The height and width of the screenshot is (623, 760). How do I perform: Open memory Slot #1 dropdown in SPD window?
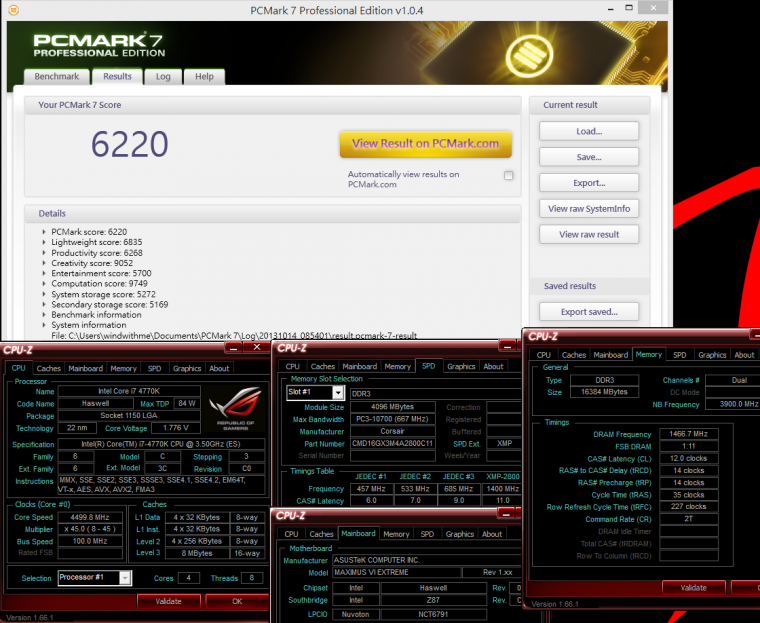338,392
